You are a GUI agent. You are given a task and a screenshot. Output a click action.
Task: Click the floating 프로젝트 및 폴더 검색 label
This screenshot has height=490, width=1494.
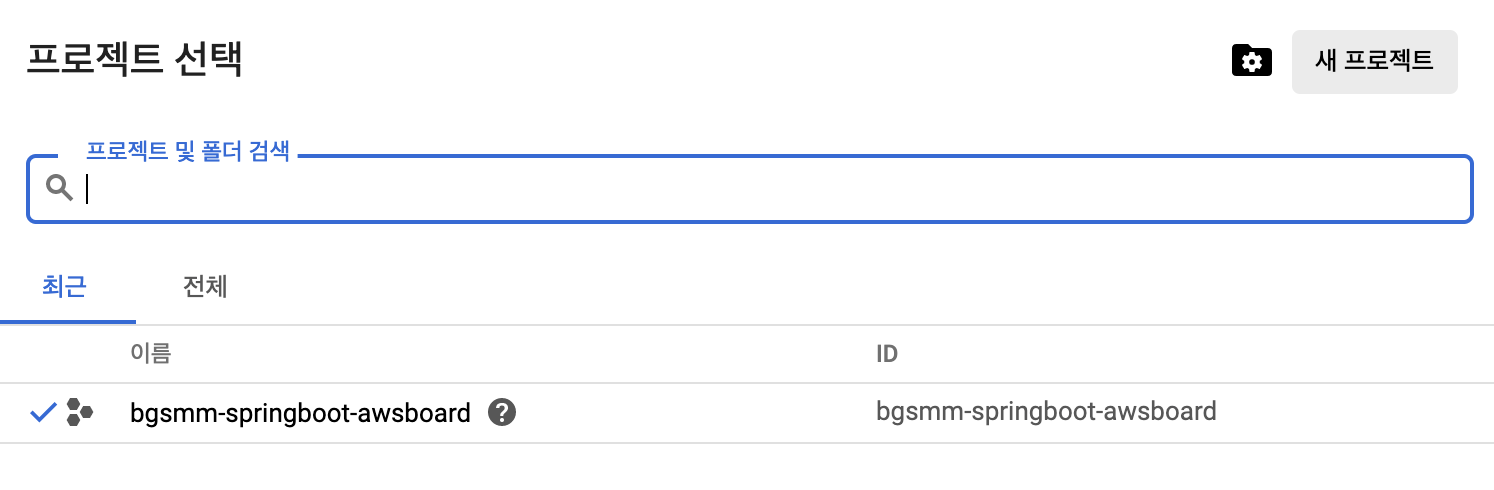tap(187, 153)
